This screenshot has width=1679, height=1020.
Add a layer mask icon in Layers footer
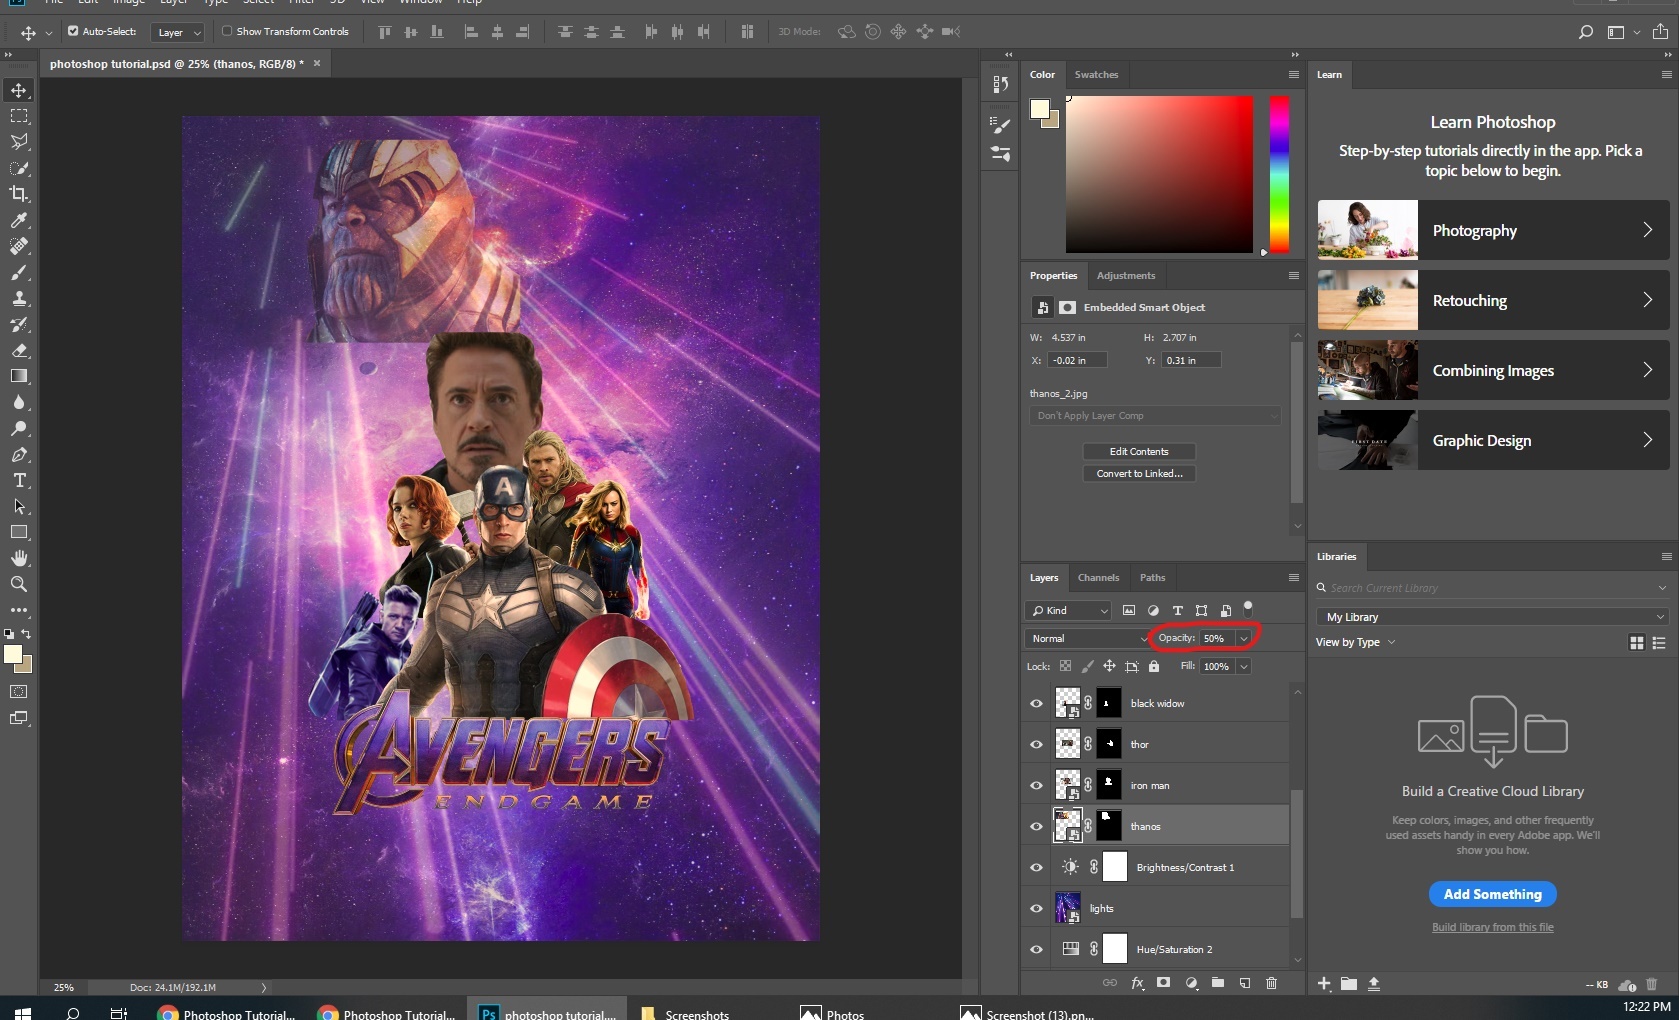coord(1164,983)
